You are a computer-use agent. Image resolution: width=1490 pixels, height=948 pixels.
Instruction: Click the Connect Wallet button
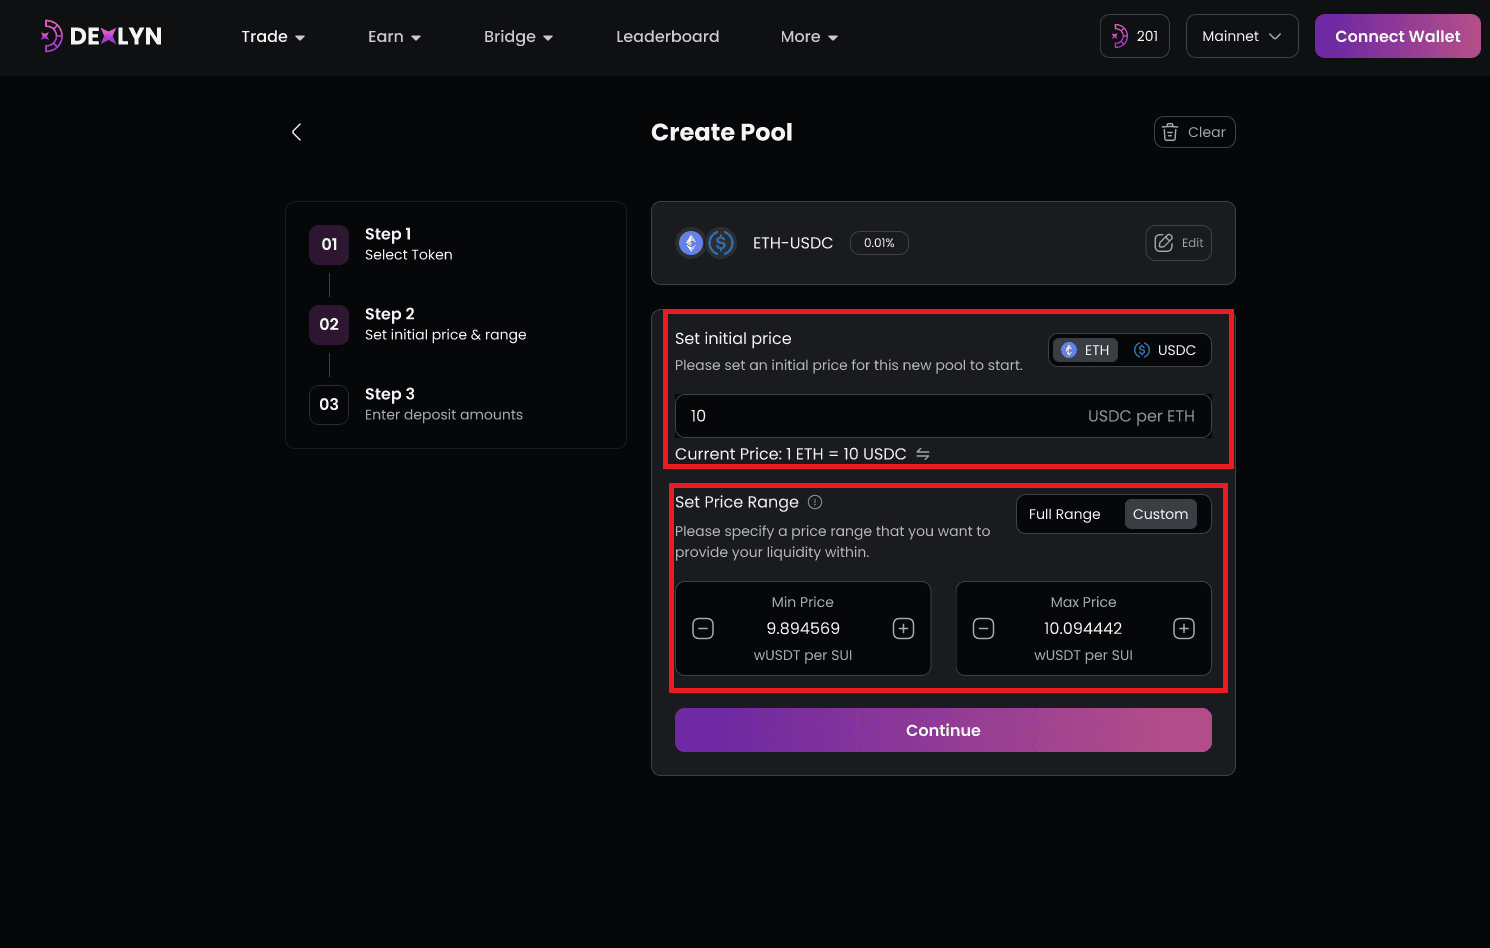tap(1397, 36)
